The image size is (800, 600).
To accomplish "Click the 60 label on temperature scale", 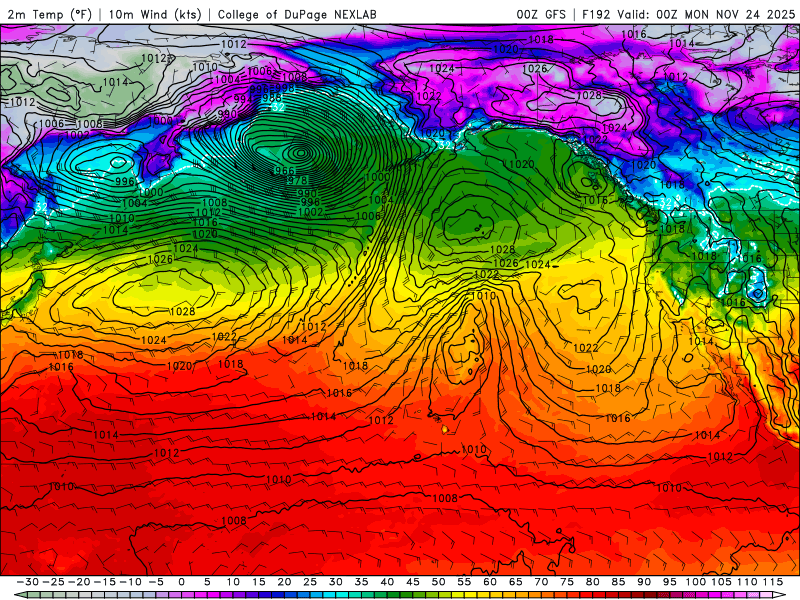I will 490,582.
